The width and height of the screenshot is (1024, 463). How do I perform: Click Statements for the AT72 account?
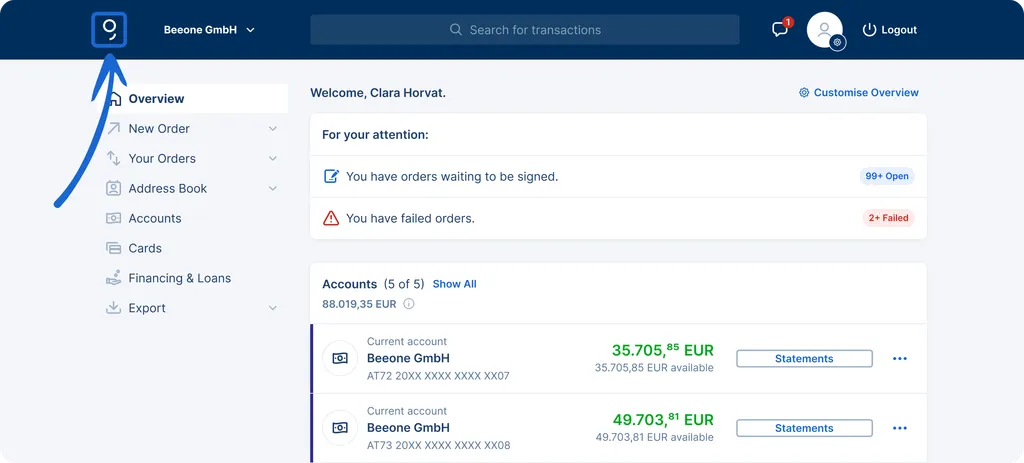click(804, 359)
